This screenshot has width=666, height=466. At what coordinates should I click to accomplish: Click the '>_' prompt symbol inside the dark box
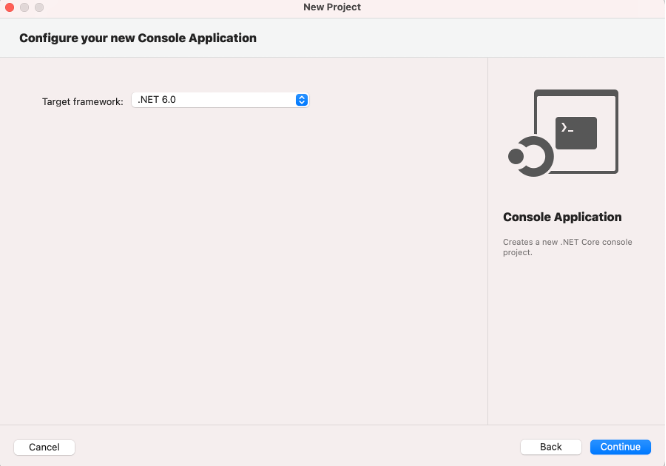click(x=567, y=127)
